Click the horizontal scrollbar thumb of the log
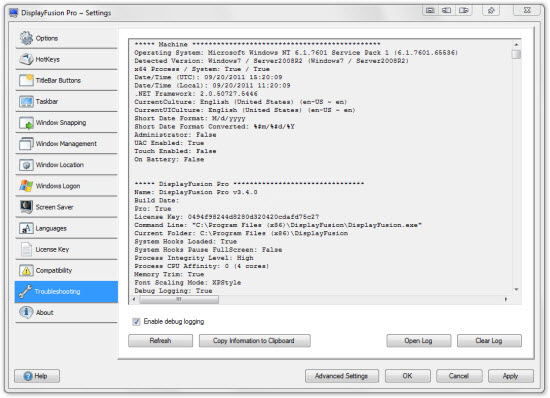This screenshot has width=550, height=398. 179,299
